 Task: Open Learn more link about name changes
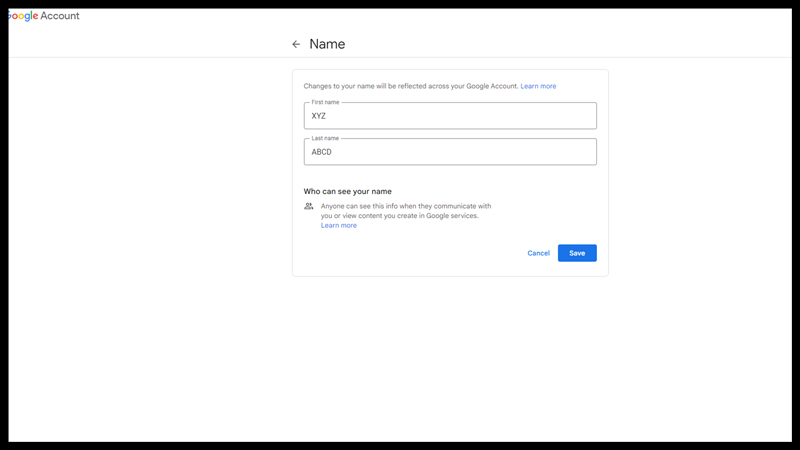(x=538, y=86)
